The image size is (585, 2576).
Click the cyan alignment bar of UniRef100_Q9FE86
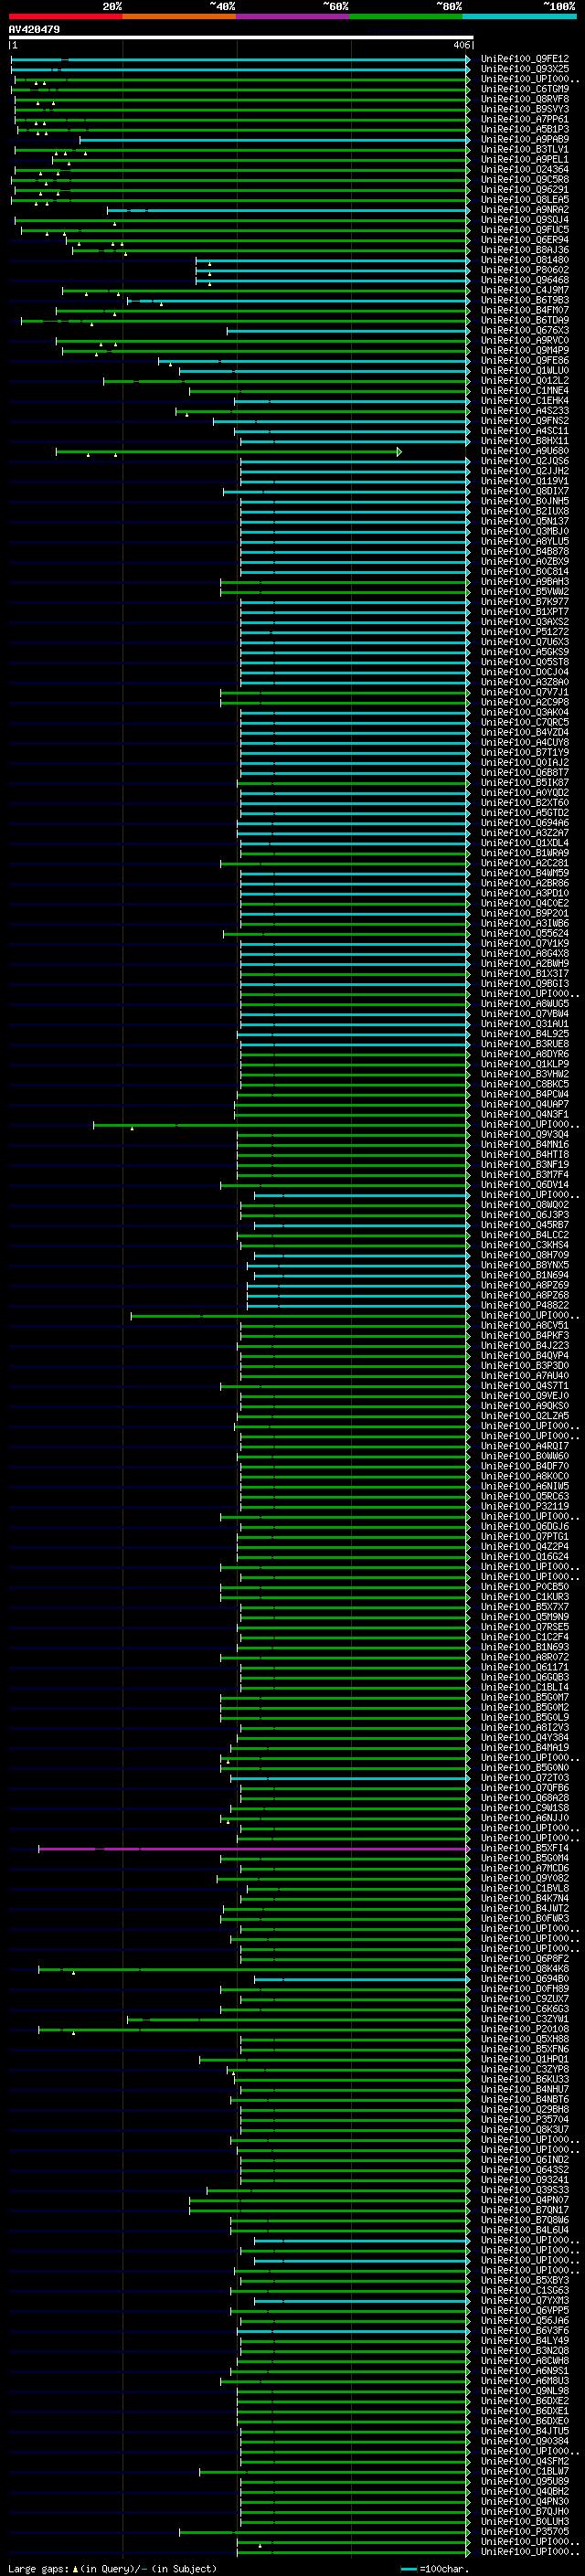(x=314, y=361)
